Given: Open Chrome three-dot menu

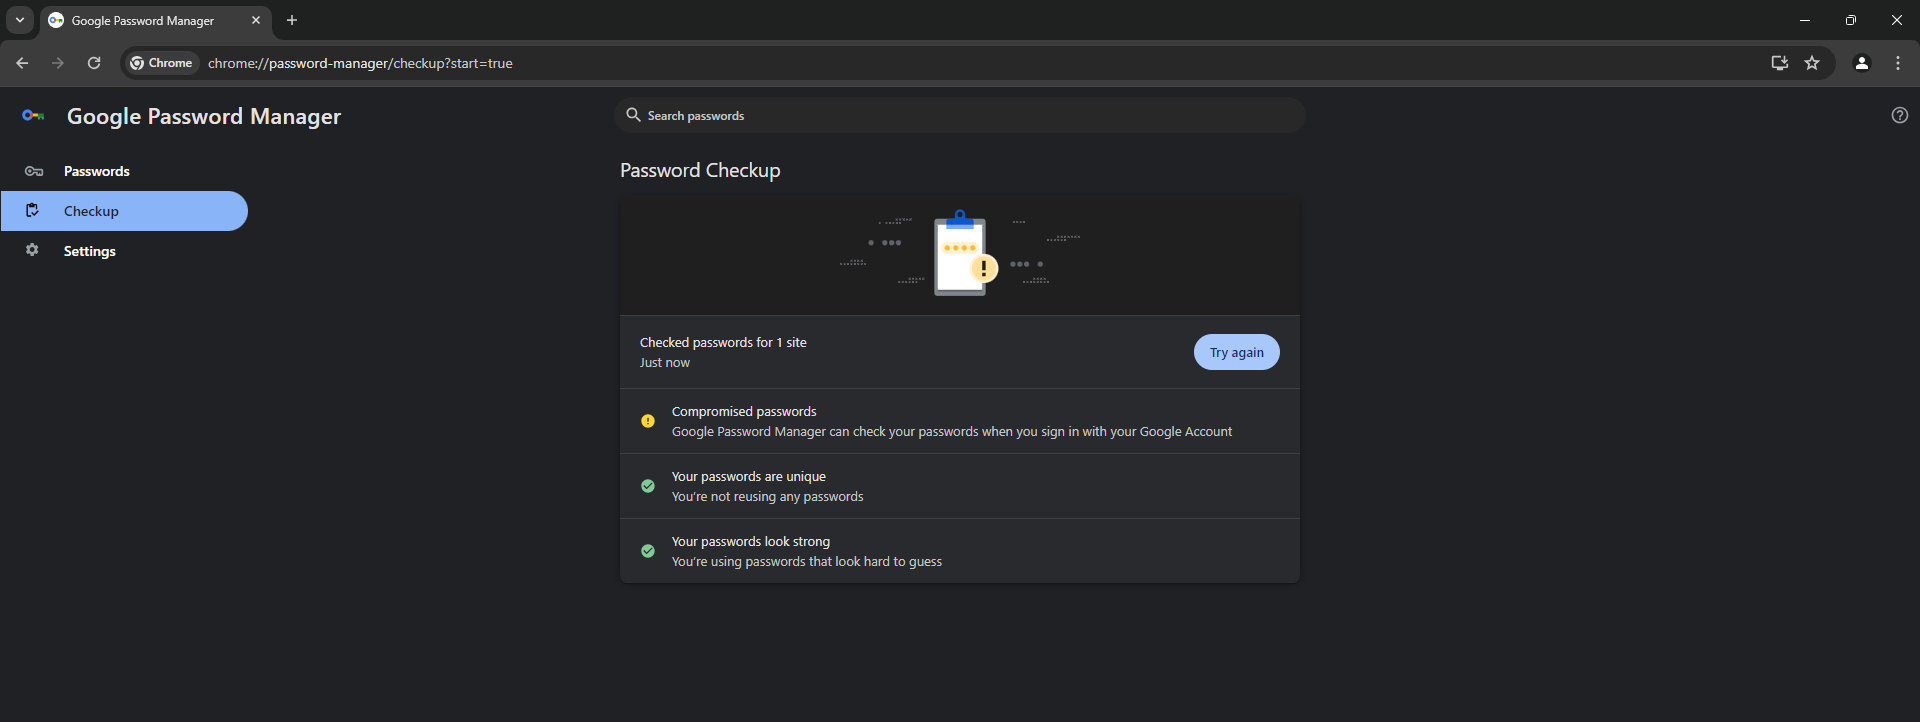Looking at the screenshot, I should (x=1898, y=63).
